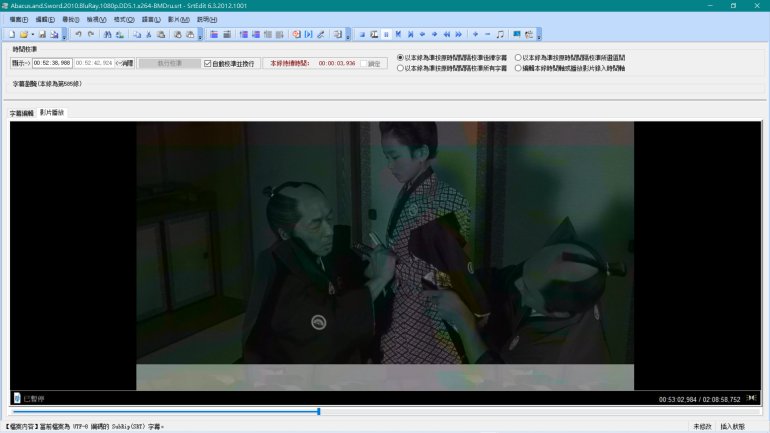Screen dimensions: 770x433
Task: Open the Format (O) menu
Action: click(124, 20)
